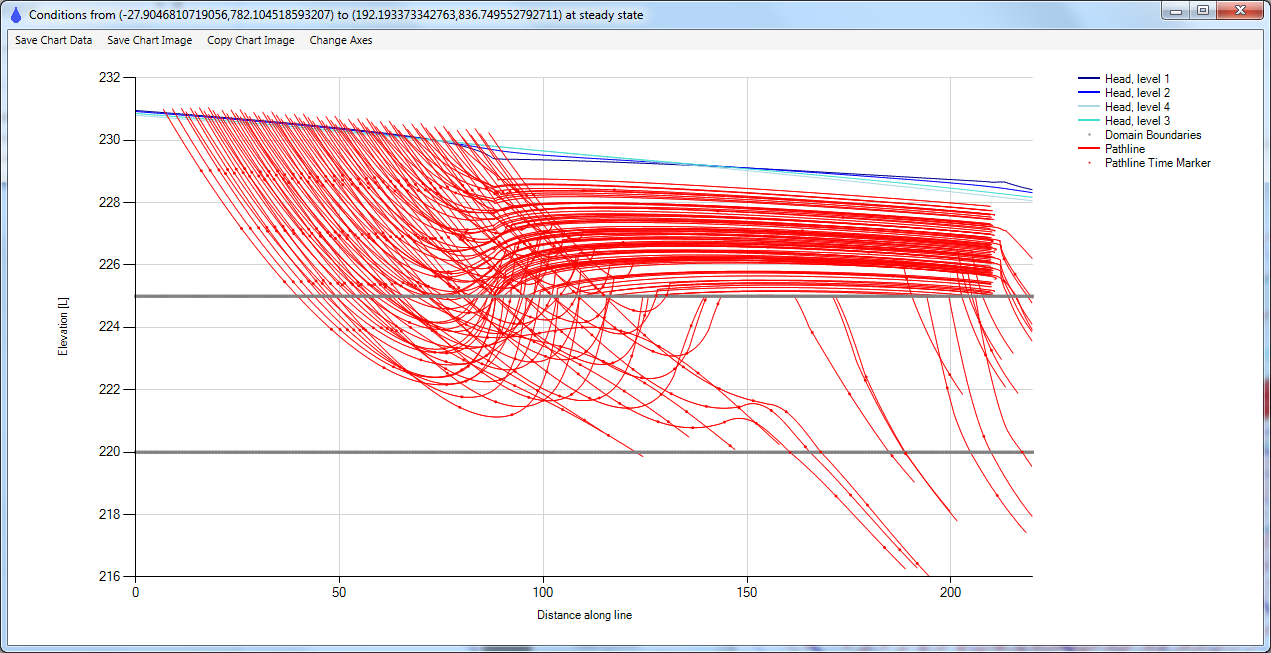Click the red Pathline legend line swatch
The image size is (1271, 653).
click(1088, 149)
